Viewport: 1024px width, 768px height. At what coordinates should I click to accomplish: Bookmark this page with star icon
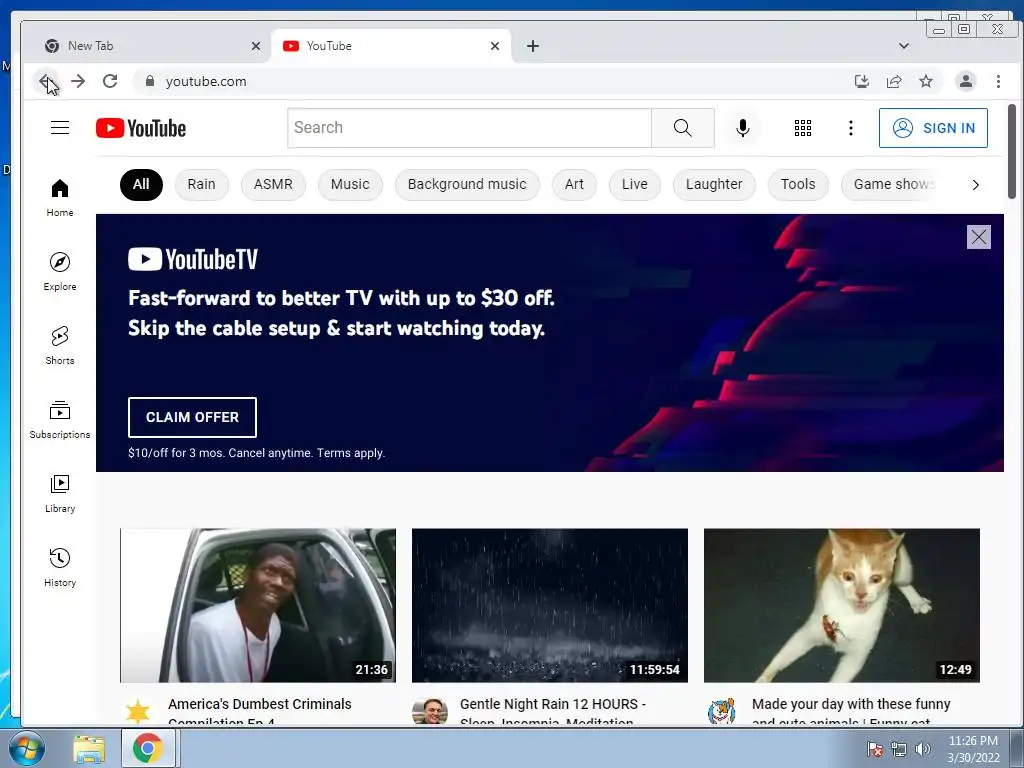tap(925, 81)
